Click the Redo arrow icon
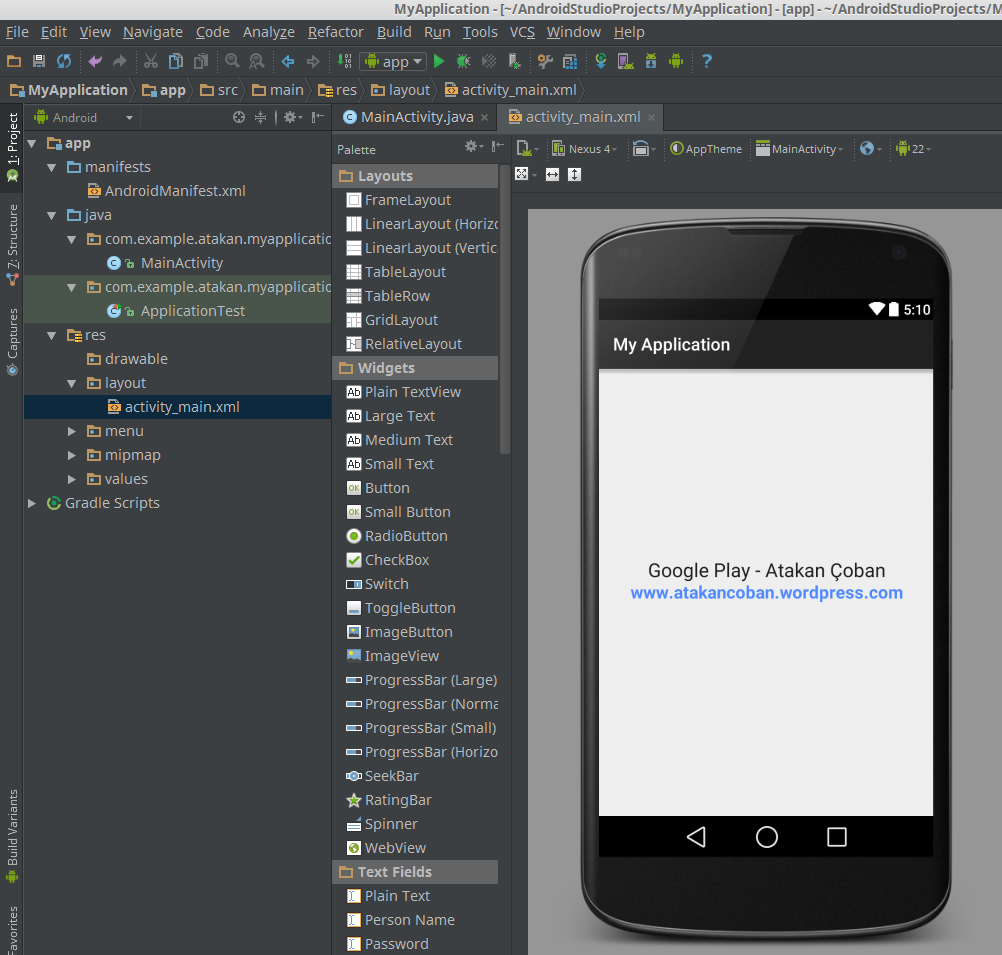1002x955 pixels. coord(119,61)
